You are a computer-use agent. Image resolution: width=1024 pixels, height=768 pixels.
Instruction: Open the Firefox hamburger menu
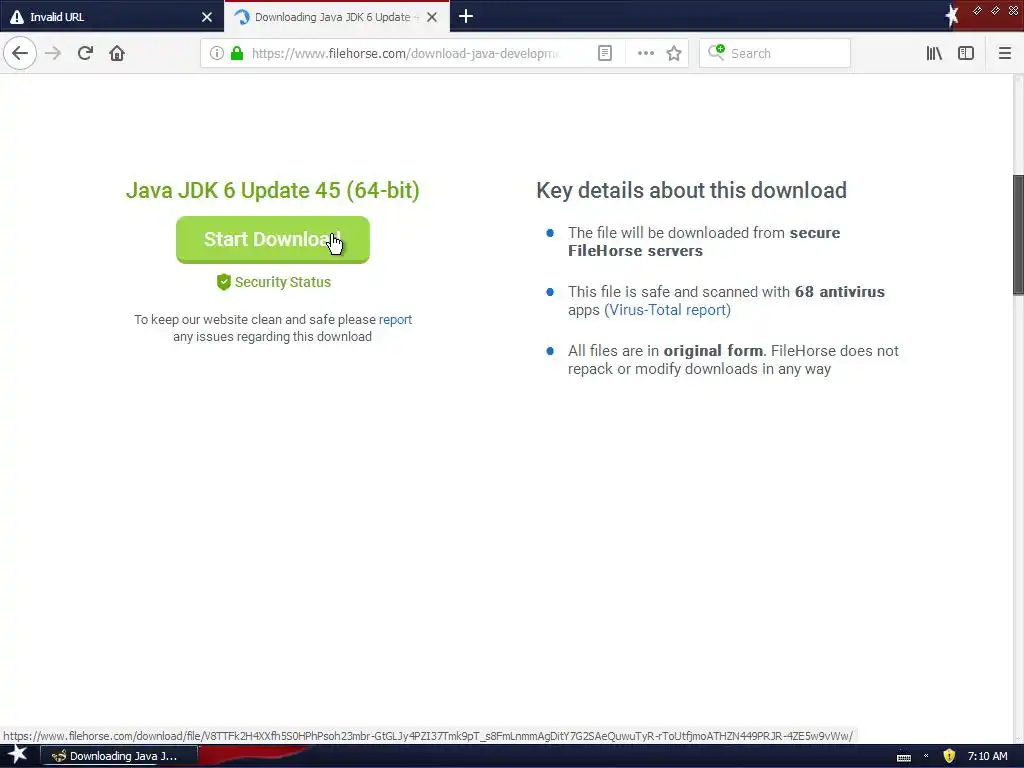coord(1005,54)
